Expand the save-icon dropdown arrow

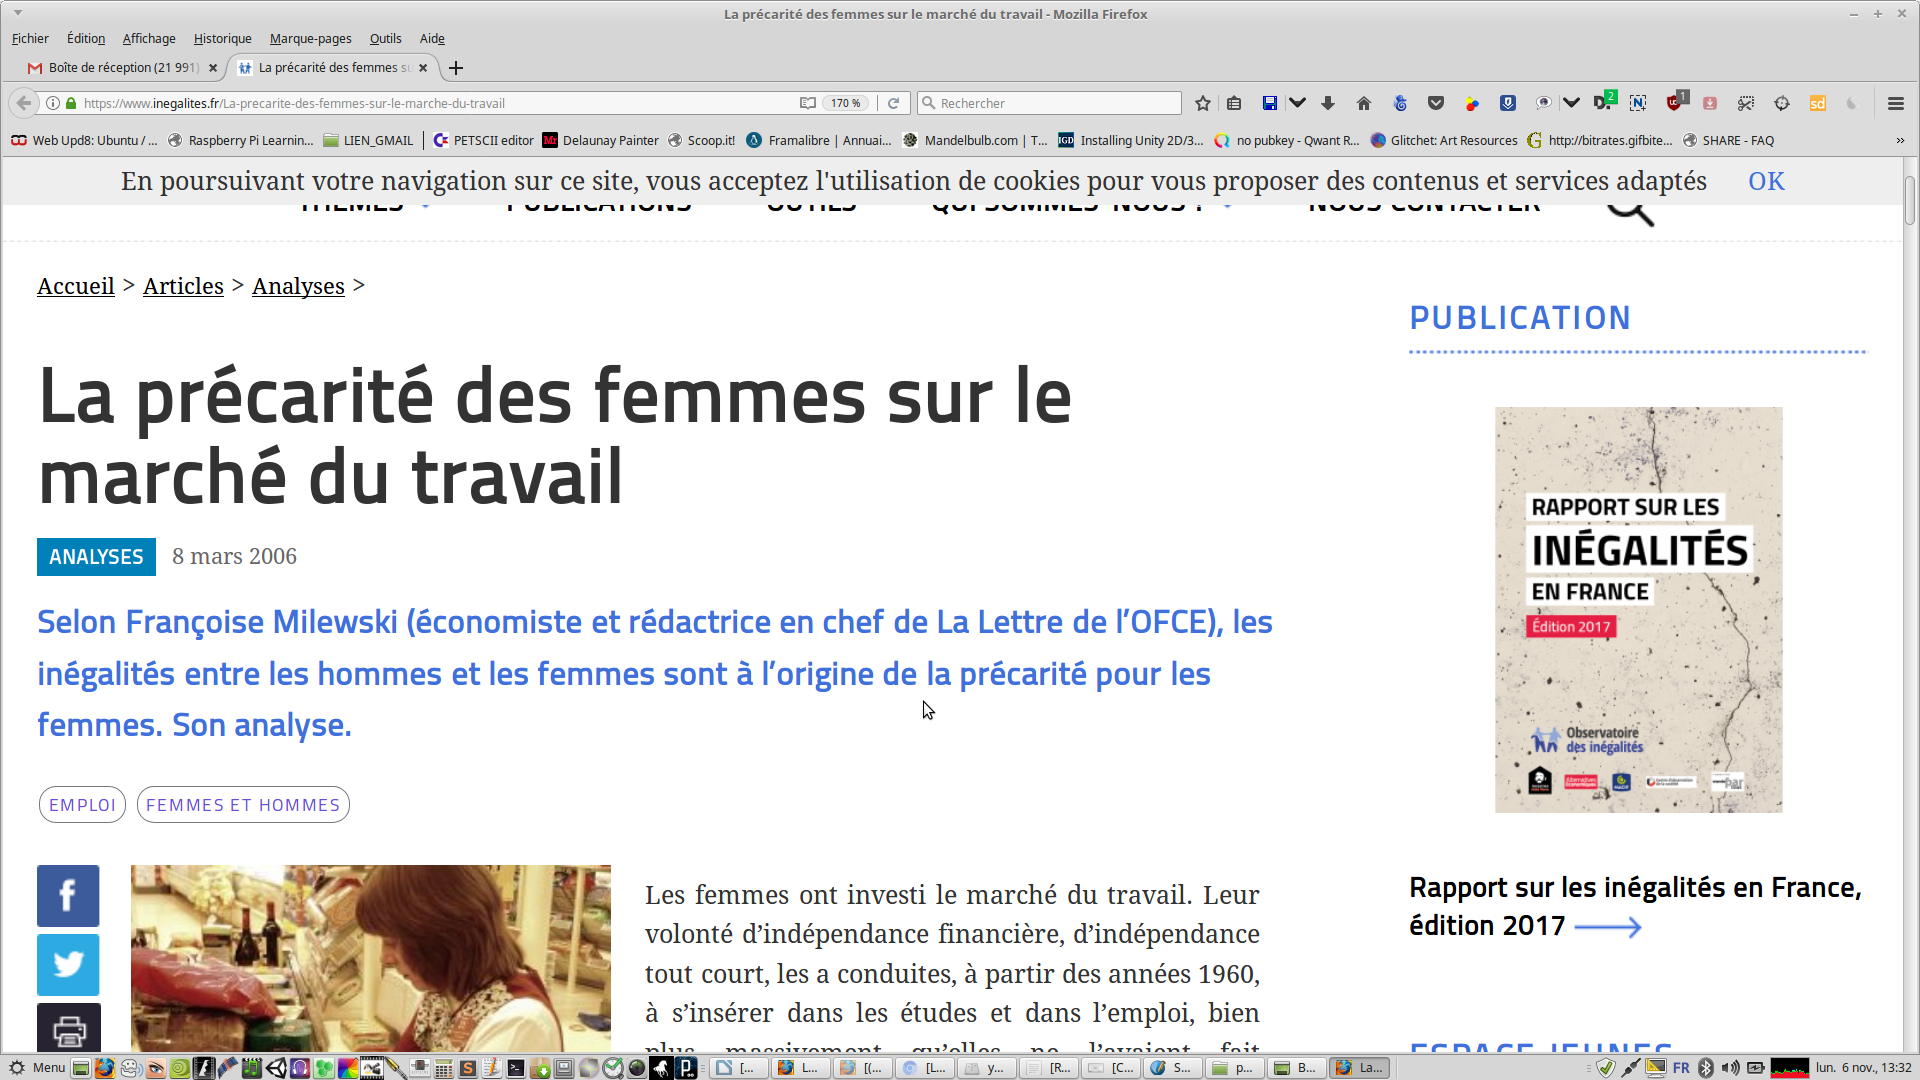pos(1297,103)
